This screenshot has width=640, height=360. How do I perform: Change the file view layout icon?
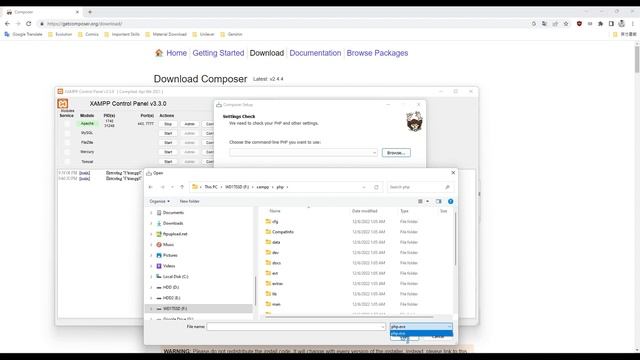(420, 201)
